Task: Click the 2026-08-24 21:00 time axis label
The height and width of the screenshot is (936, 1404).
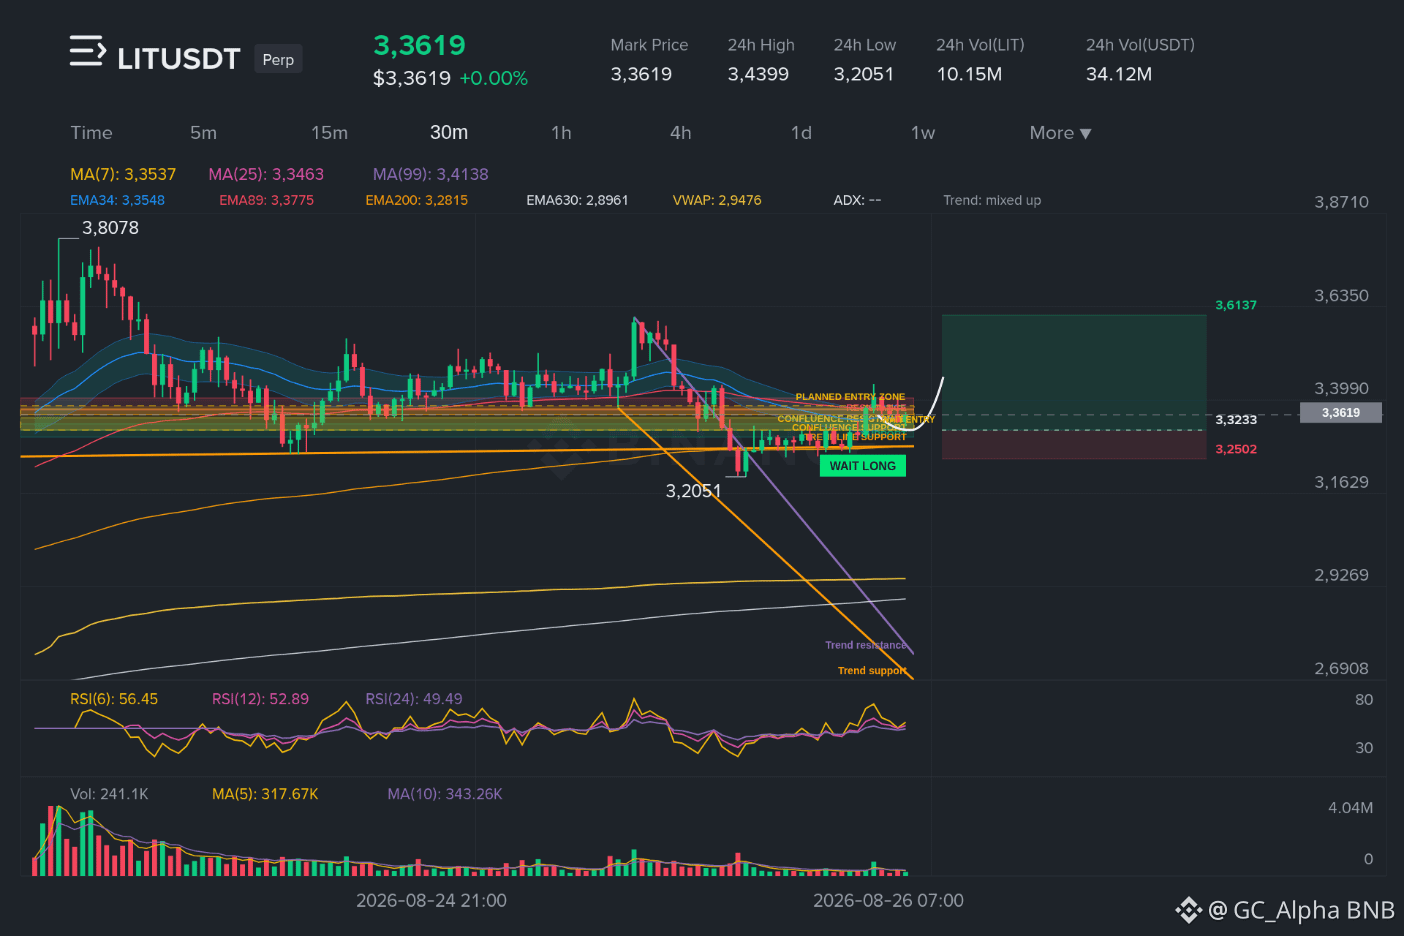Action: [x=431, y=901]
